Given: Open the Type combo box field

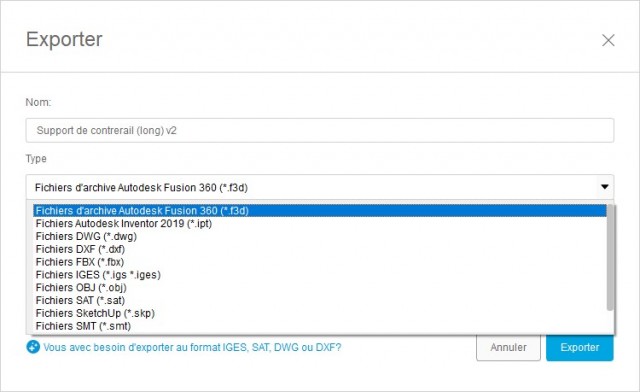Looking at the screenshot, I should tap(320, 187).
